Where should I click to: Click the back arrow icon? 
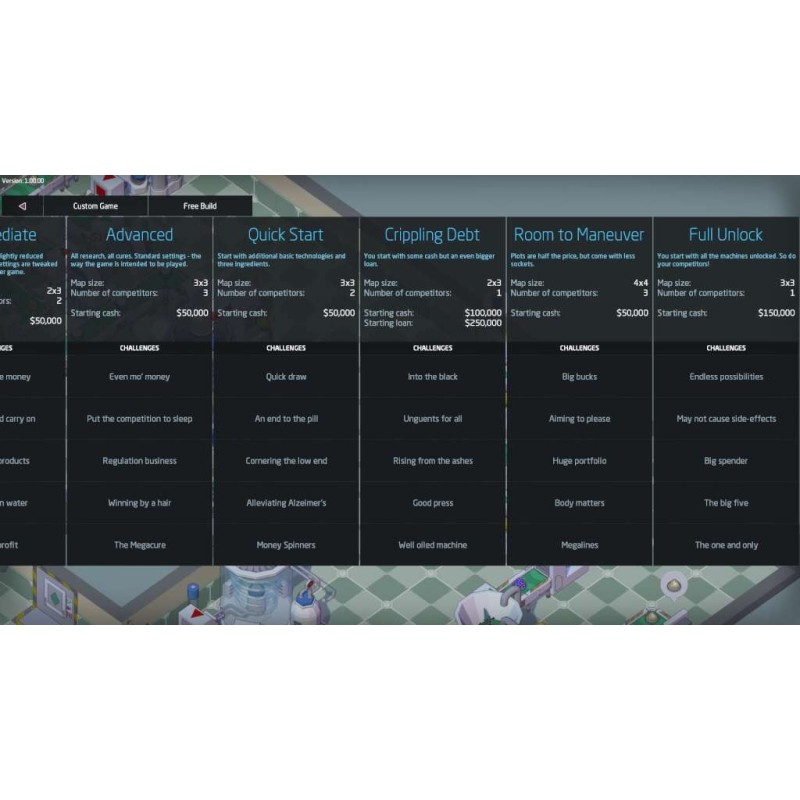click(21, 206)
